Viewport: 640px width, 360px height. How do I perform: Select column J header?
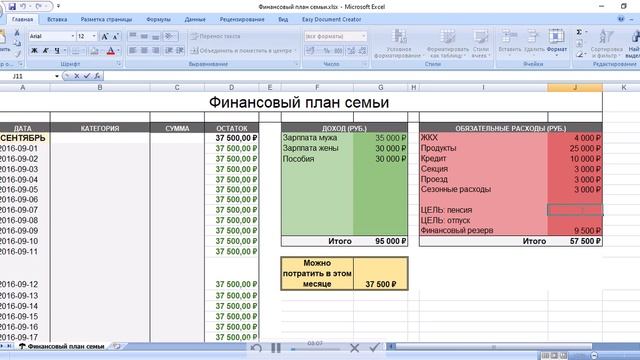[x=575, y=87]
